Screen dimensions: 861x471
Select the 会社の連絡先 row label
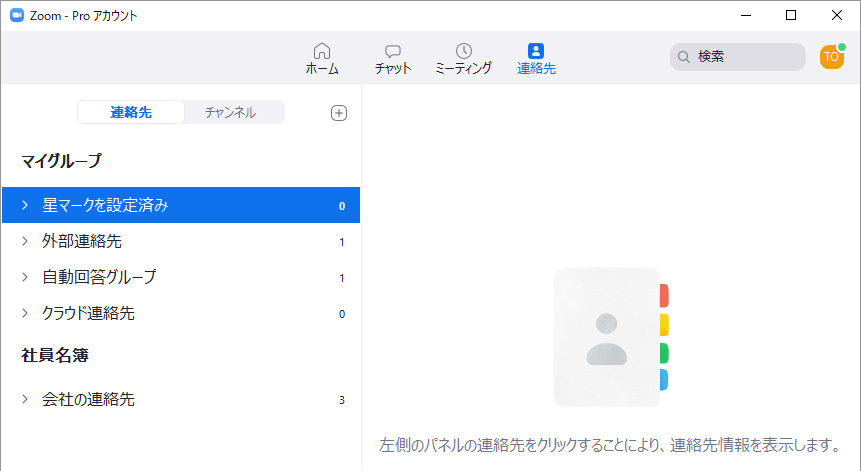click(88, 399)
